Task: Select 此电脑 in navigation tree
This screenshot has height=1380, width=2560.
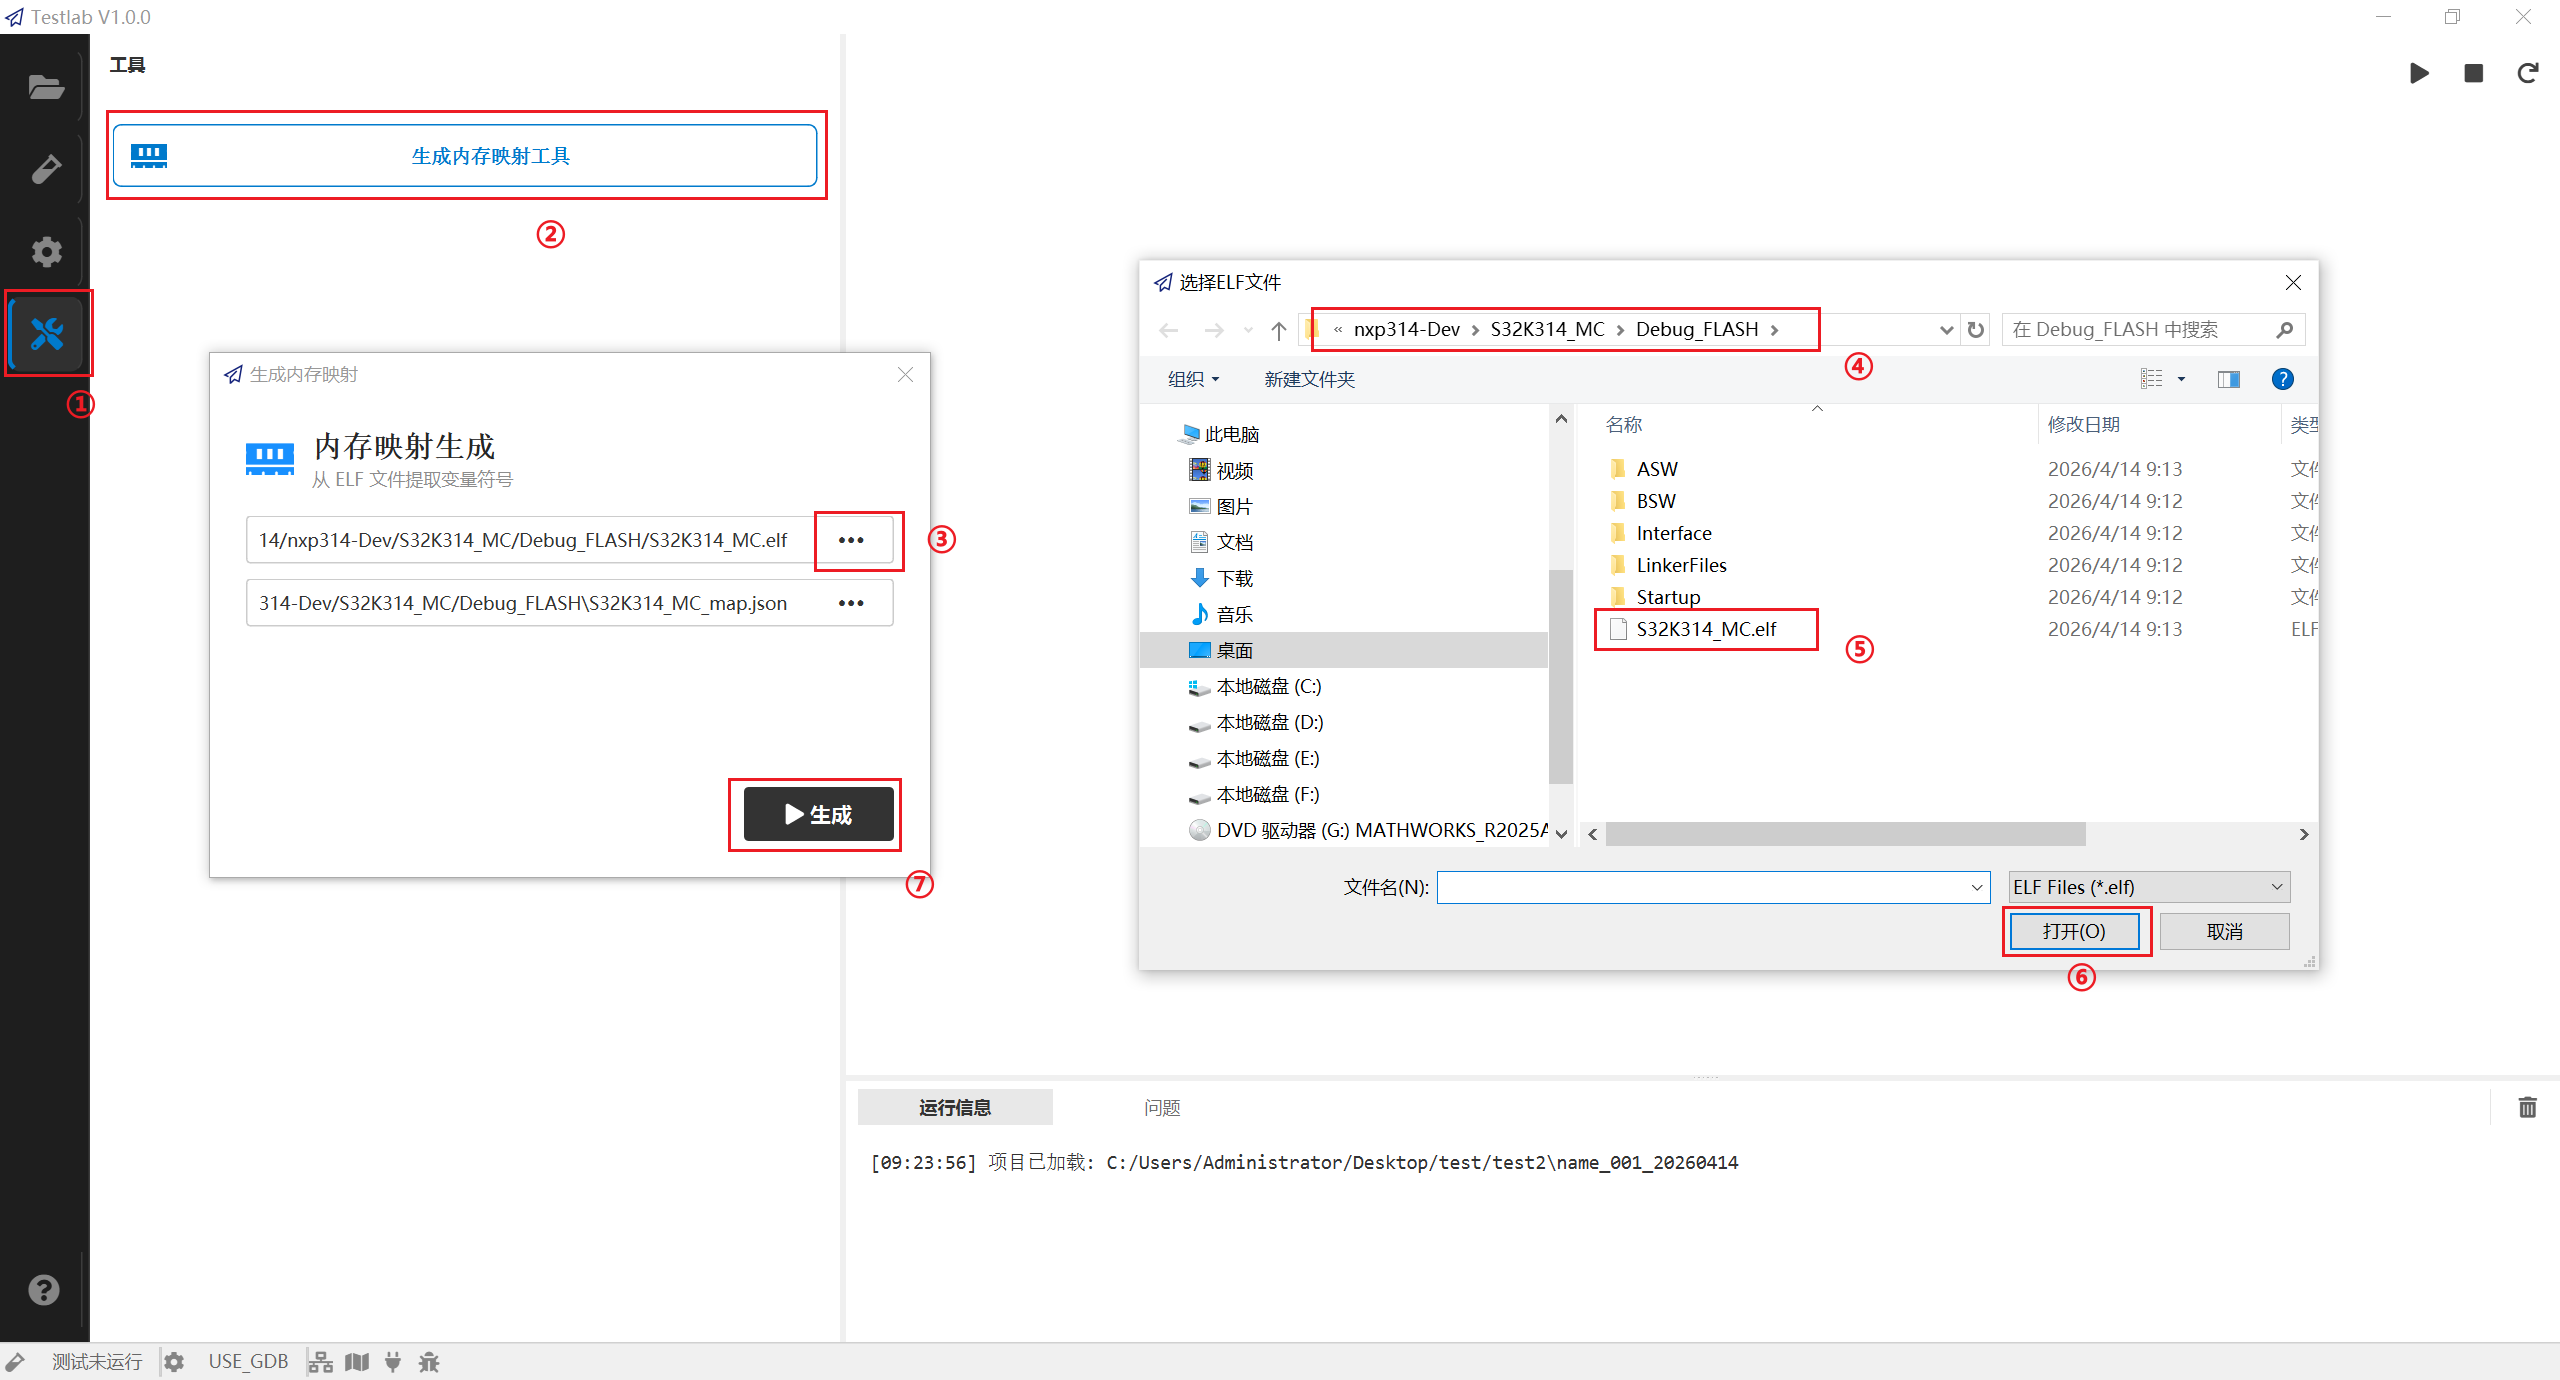Action: click(x=1231, y=434)
